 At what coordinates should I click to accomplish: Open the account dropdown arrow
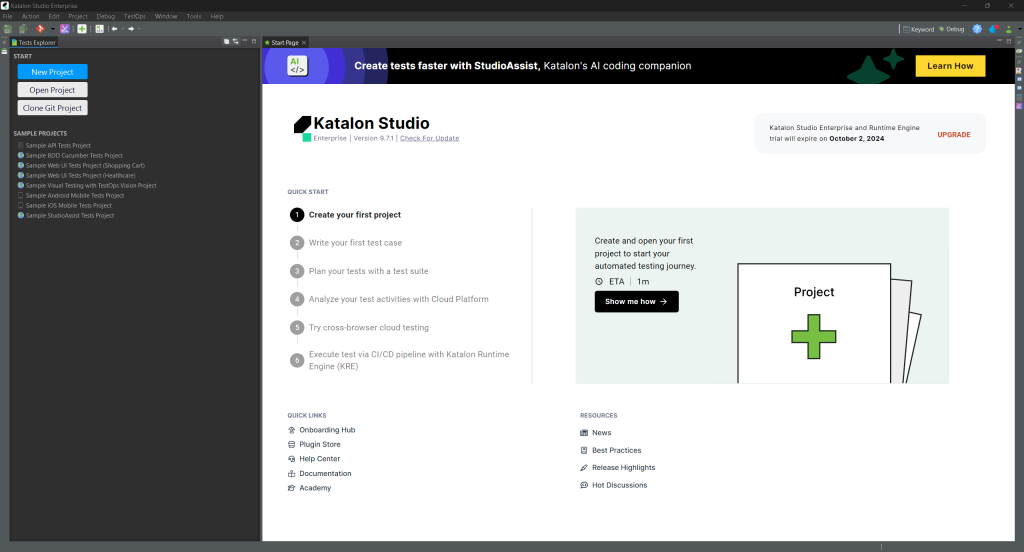(1020, 29)
